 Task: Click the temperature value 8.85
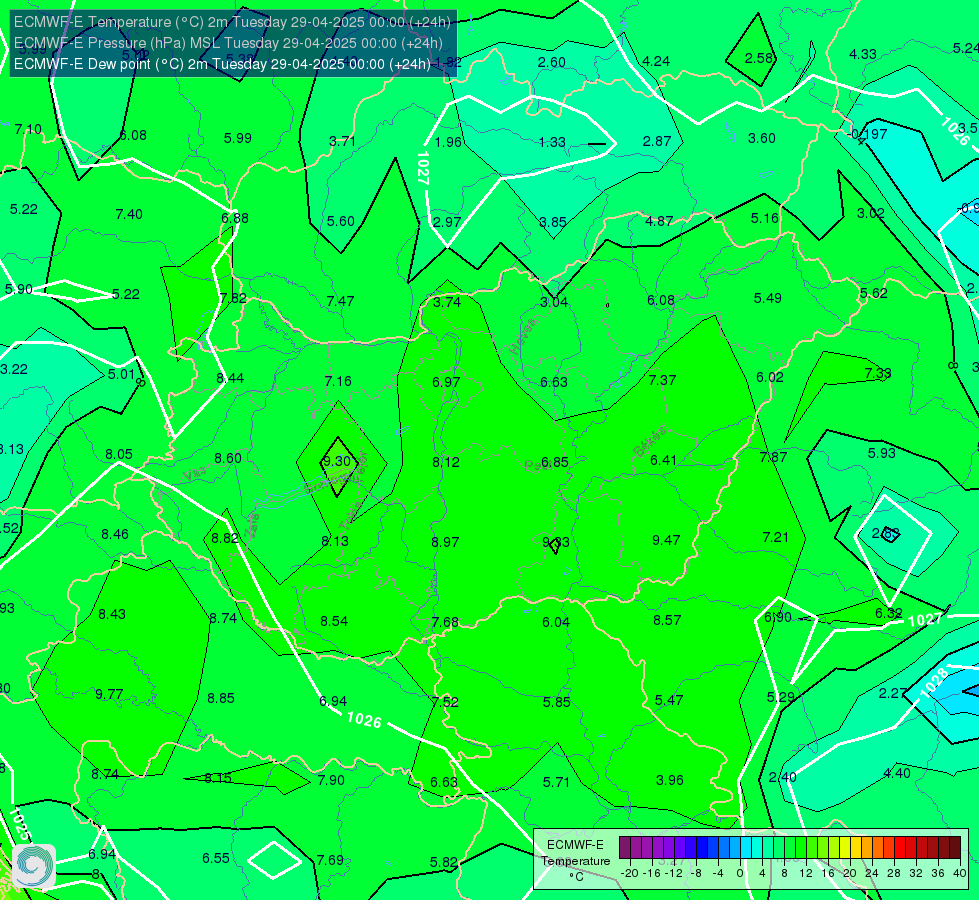tap(221, 698)
